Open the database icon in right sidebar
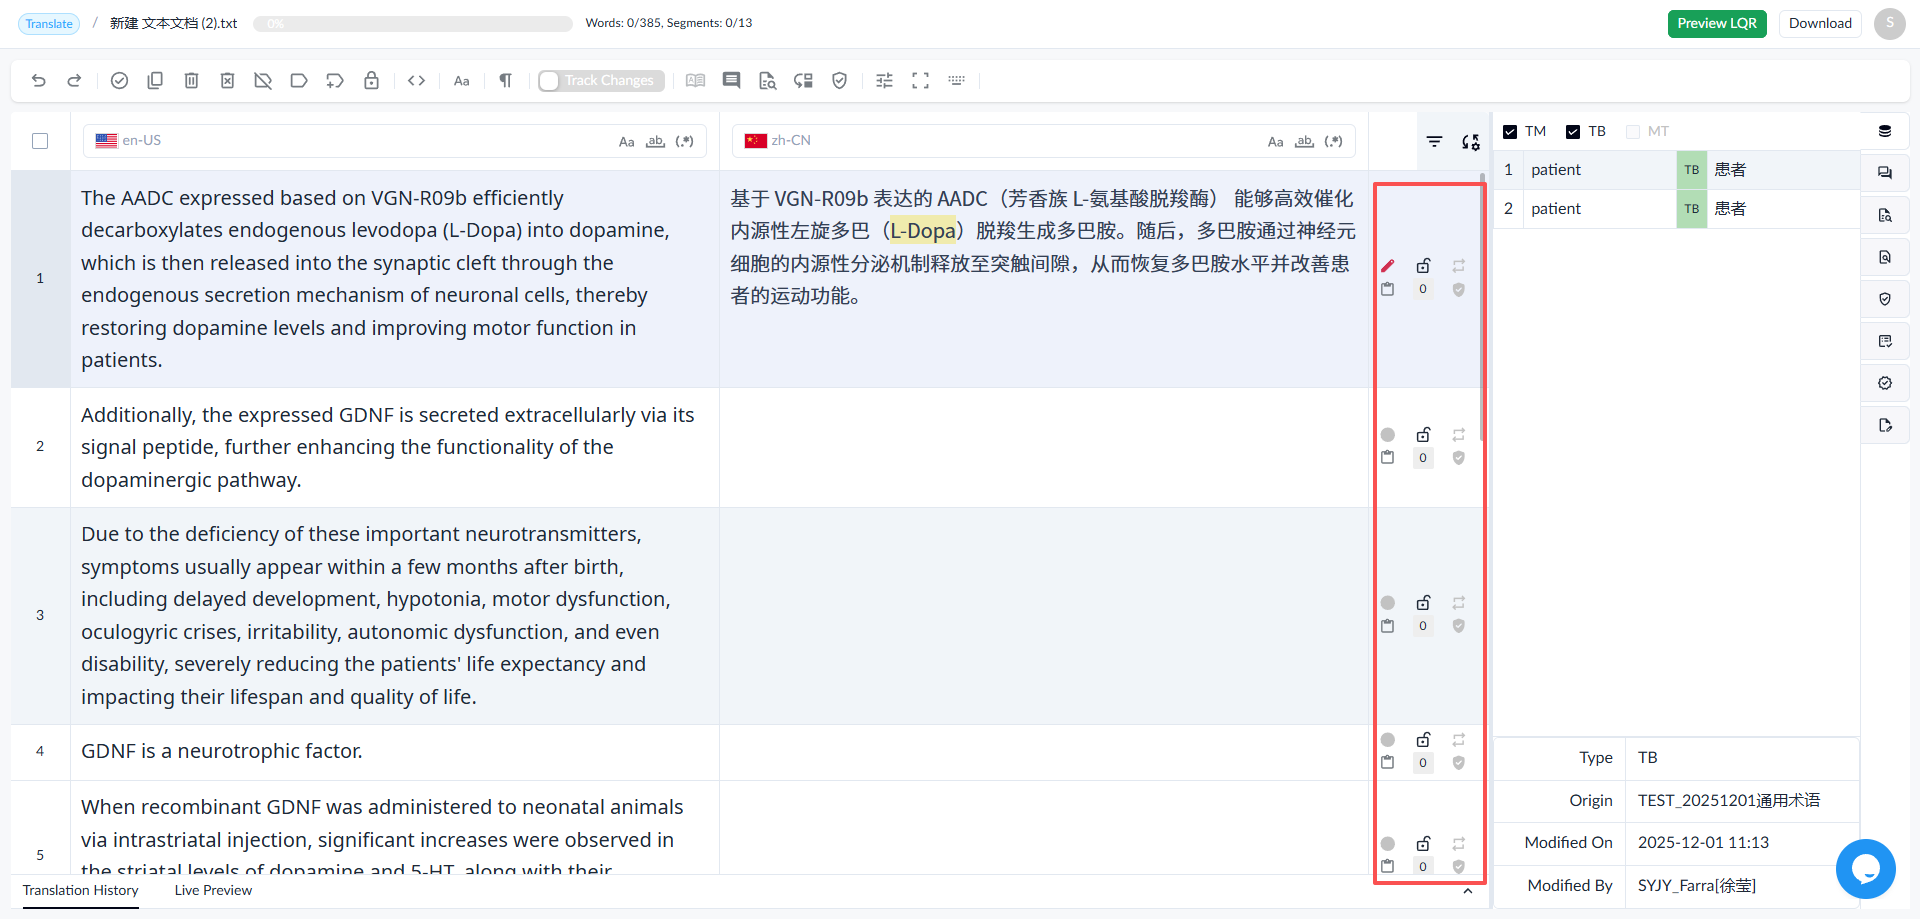The image size is (1920, 919). [x=1885, y=132]
